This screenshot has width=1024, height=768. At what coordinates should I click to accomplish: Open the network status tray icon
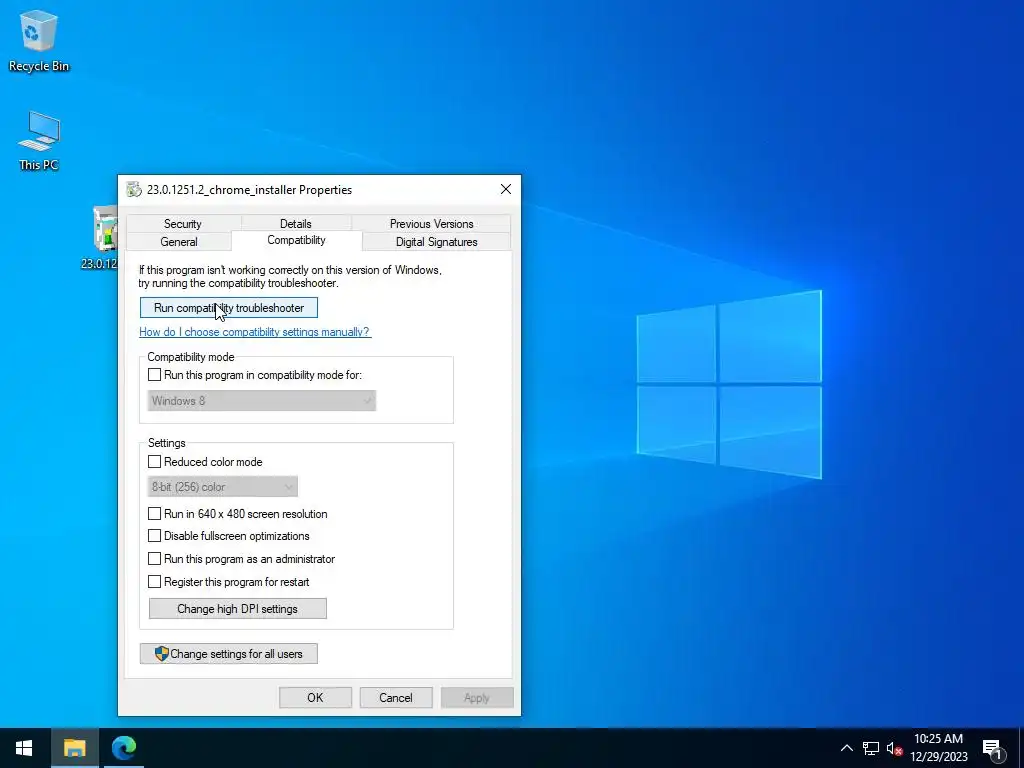pyautogui.click(x=871, y=748)
